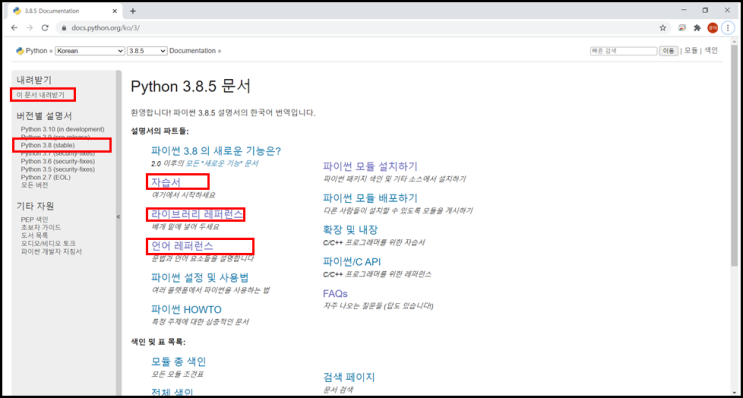Click the Python logo in the breadcrumb
Screen dimensions: 743x398
click(20, 51)
